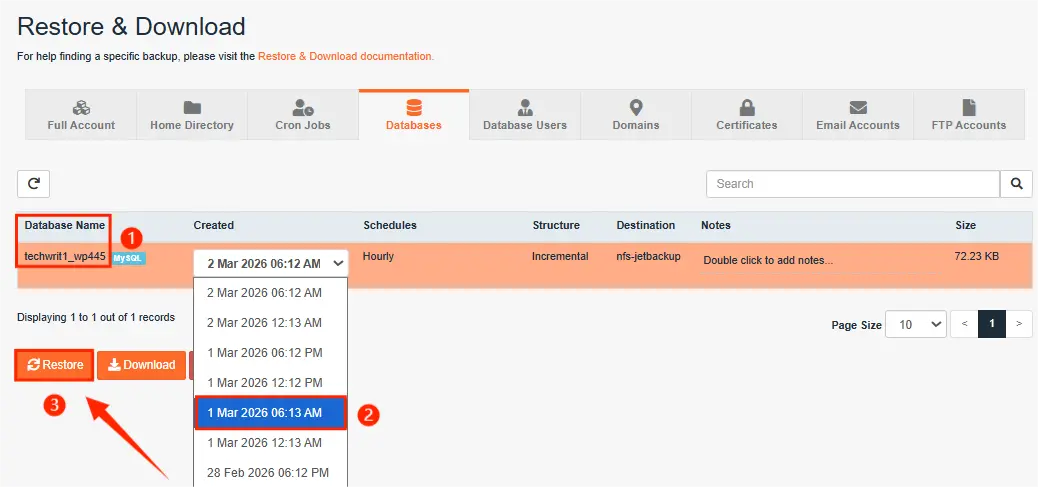Image resolution: width=1038 pixels, height=487 pixels.
Task: Click the magnifying glass search button
Action: point(1016,184)
